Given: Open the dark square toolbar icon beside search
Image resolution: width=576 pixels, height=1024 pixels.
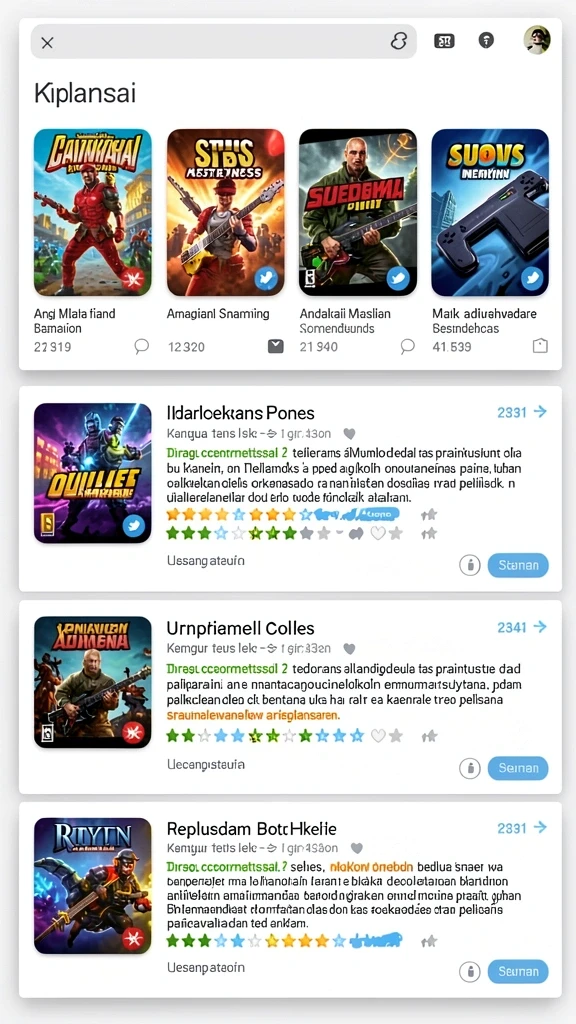Looking at the screenshot, I should pyautogui.click(x=443, y=41).
